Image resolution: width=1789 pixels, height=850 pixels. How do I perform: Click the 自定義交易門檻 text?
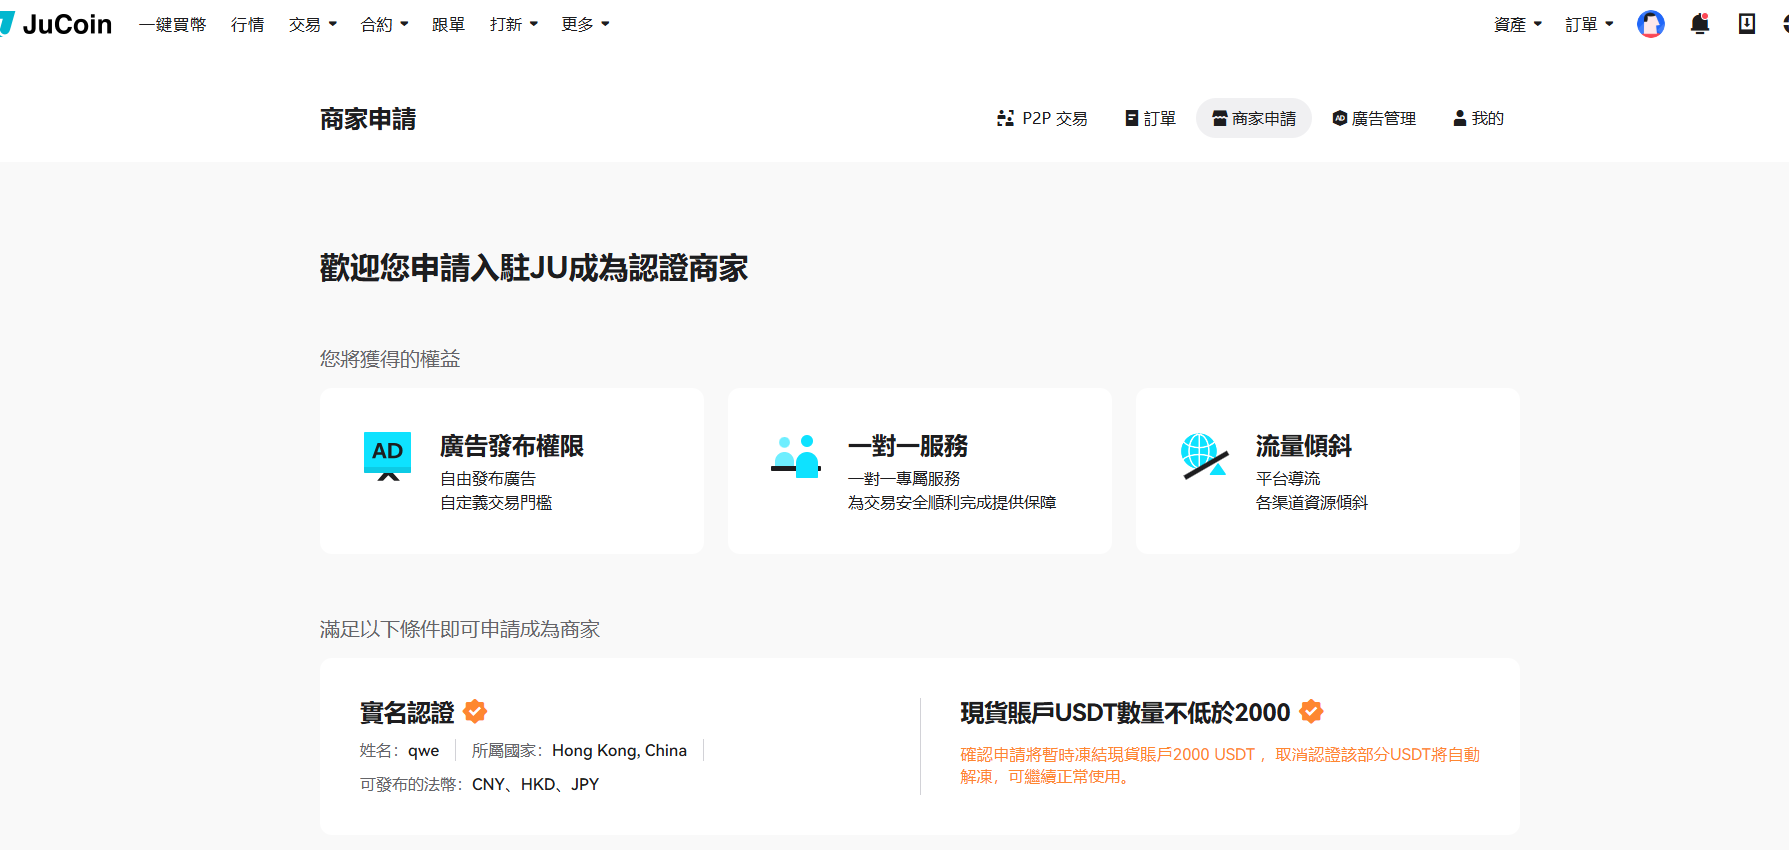click(x=496, y=502)
